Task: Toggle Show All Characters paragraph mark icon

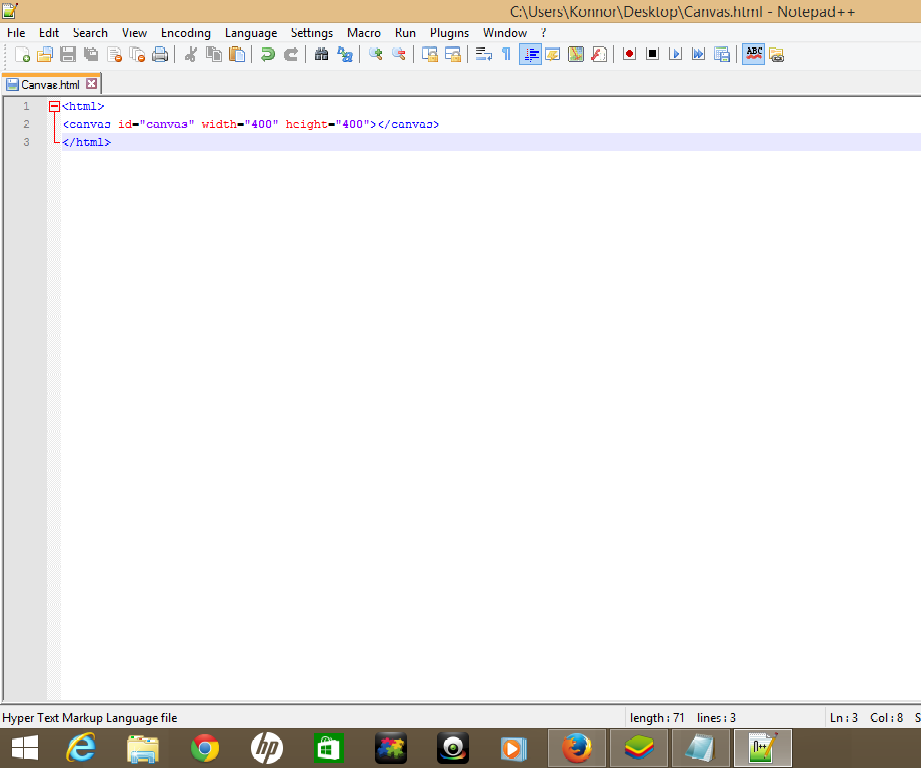Action: [x=506, y=55]
